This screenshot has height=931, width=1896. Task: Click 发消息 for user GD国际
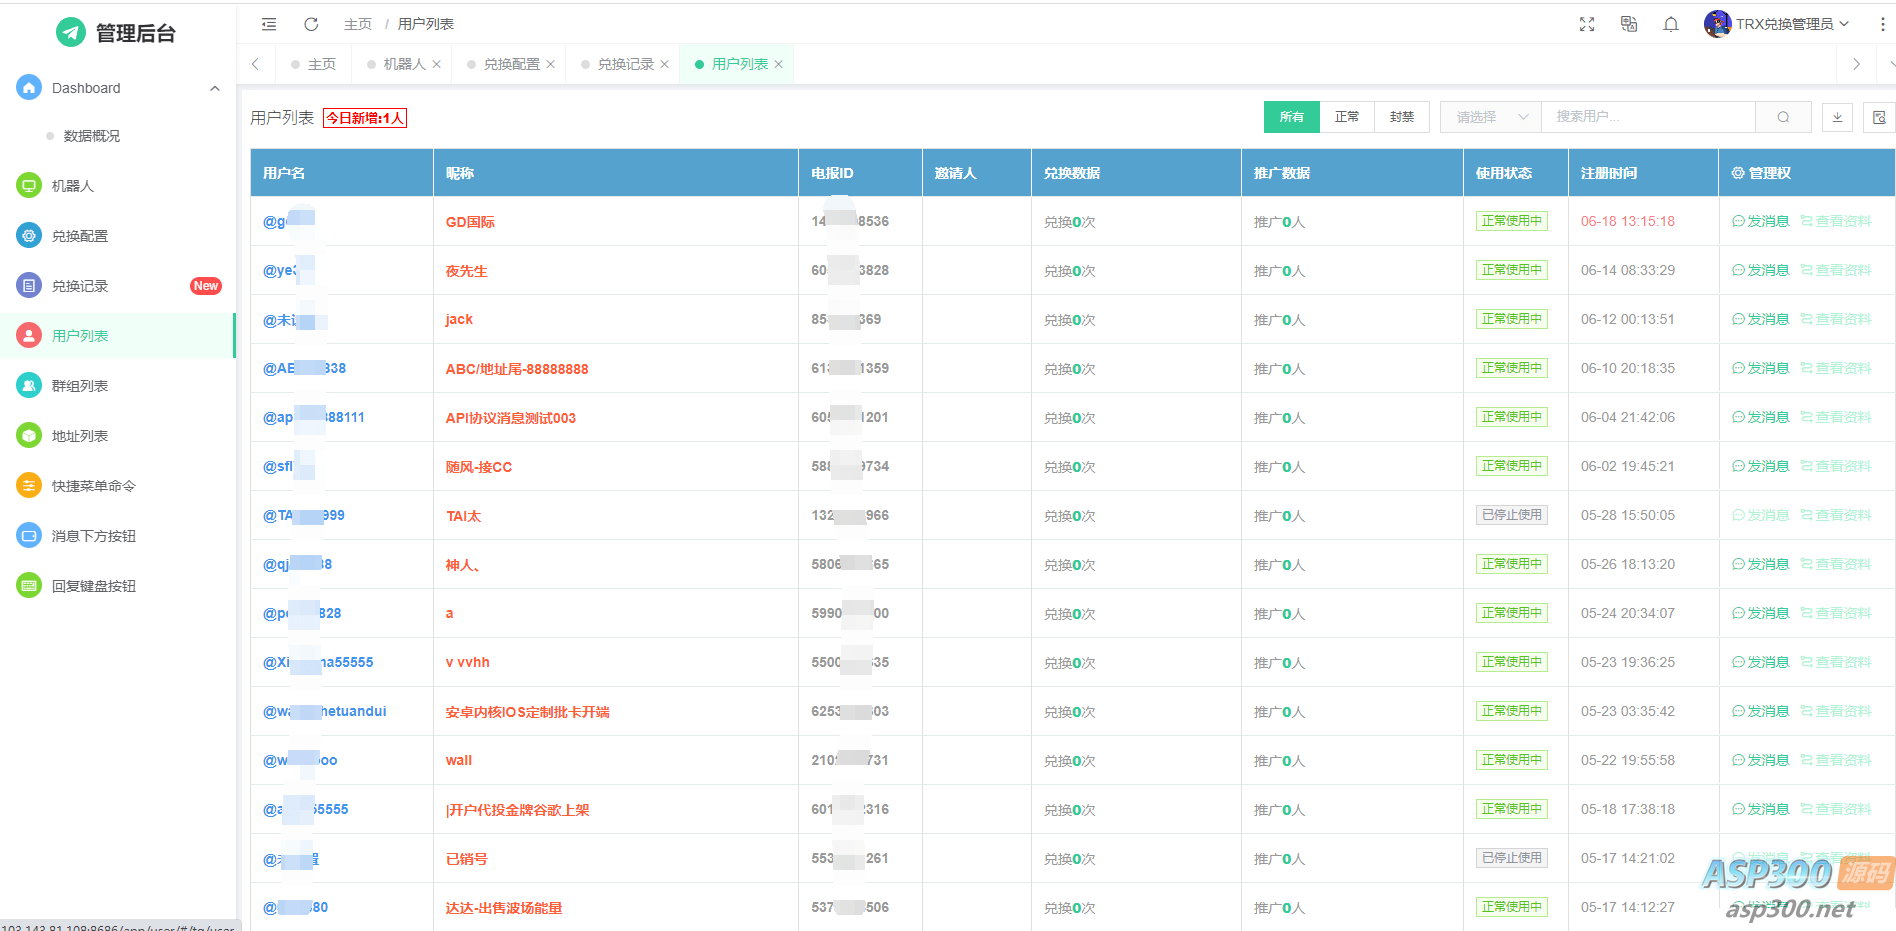point(1761,221)
